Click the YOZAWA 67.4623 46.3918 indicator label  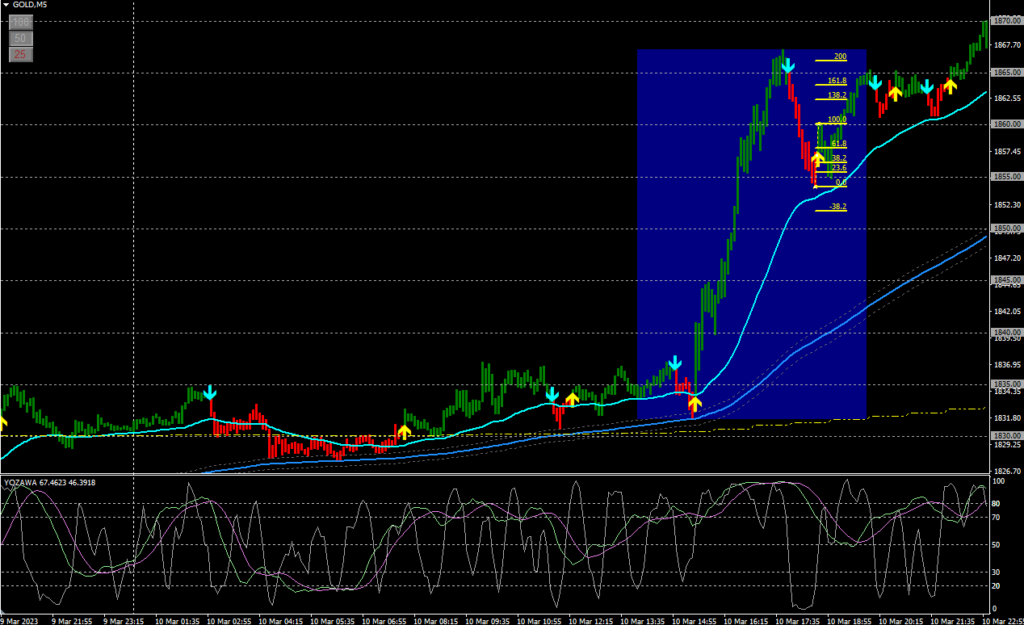pyautogui.click(x=50, y=483)
